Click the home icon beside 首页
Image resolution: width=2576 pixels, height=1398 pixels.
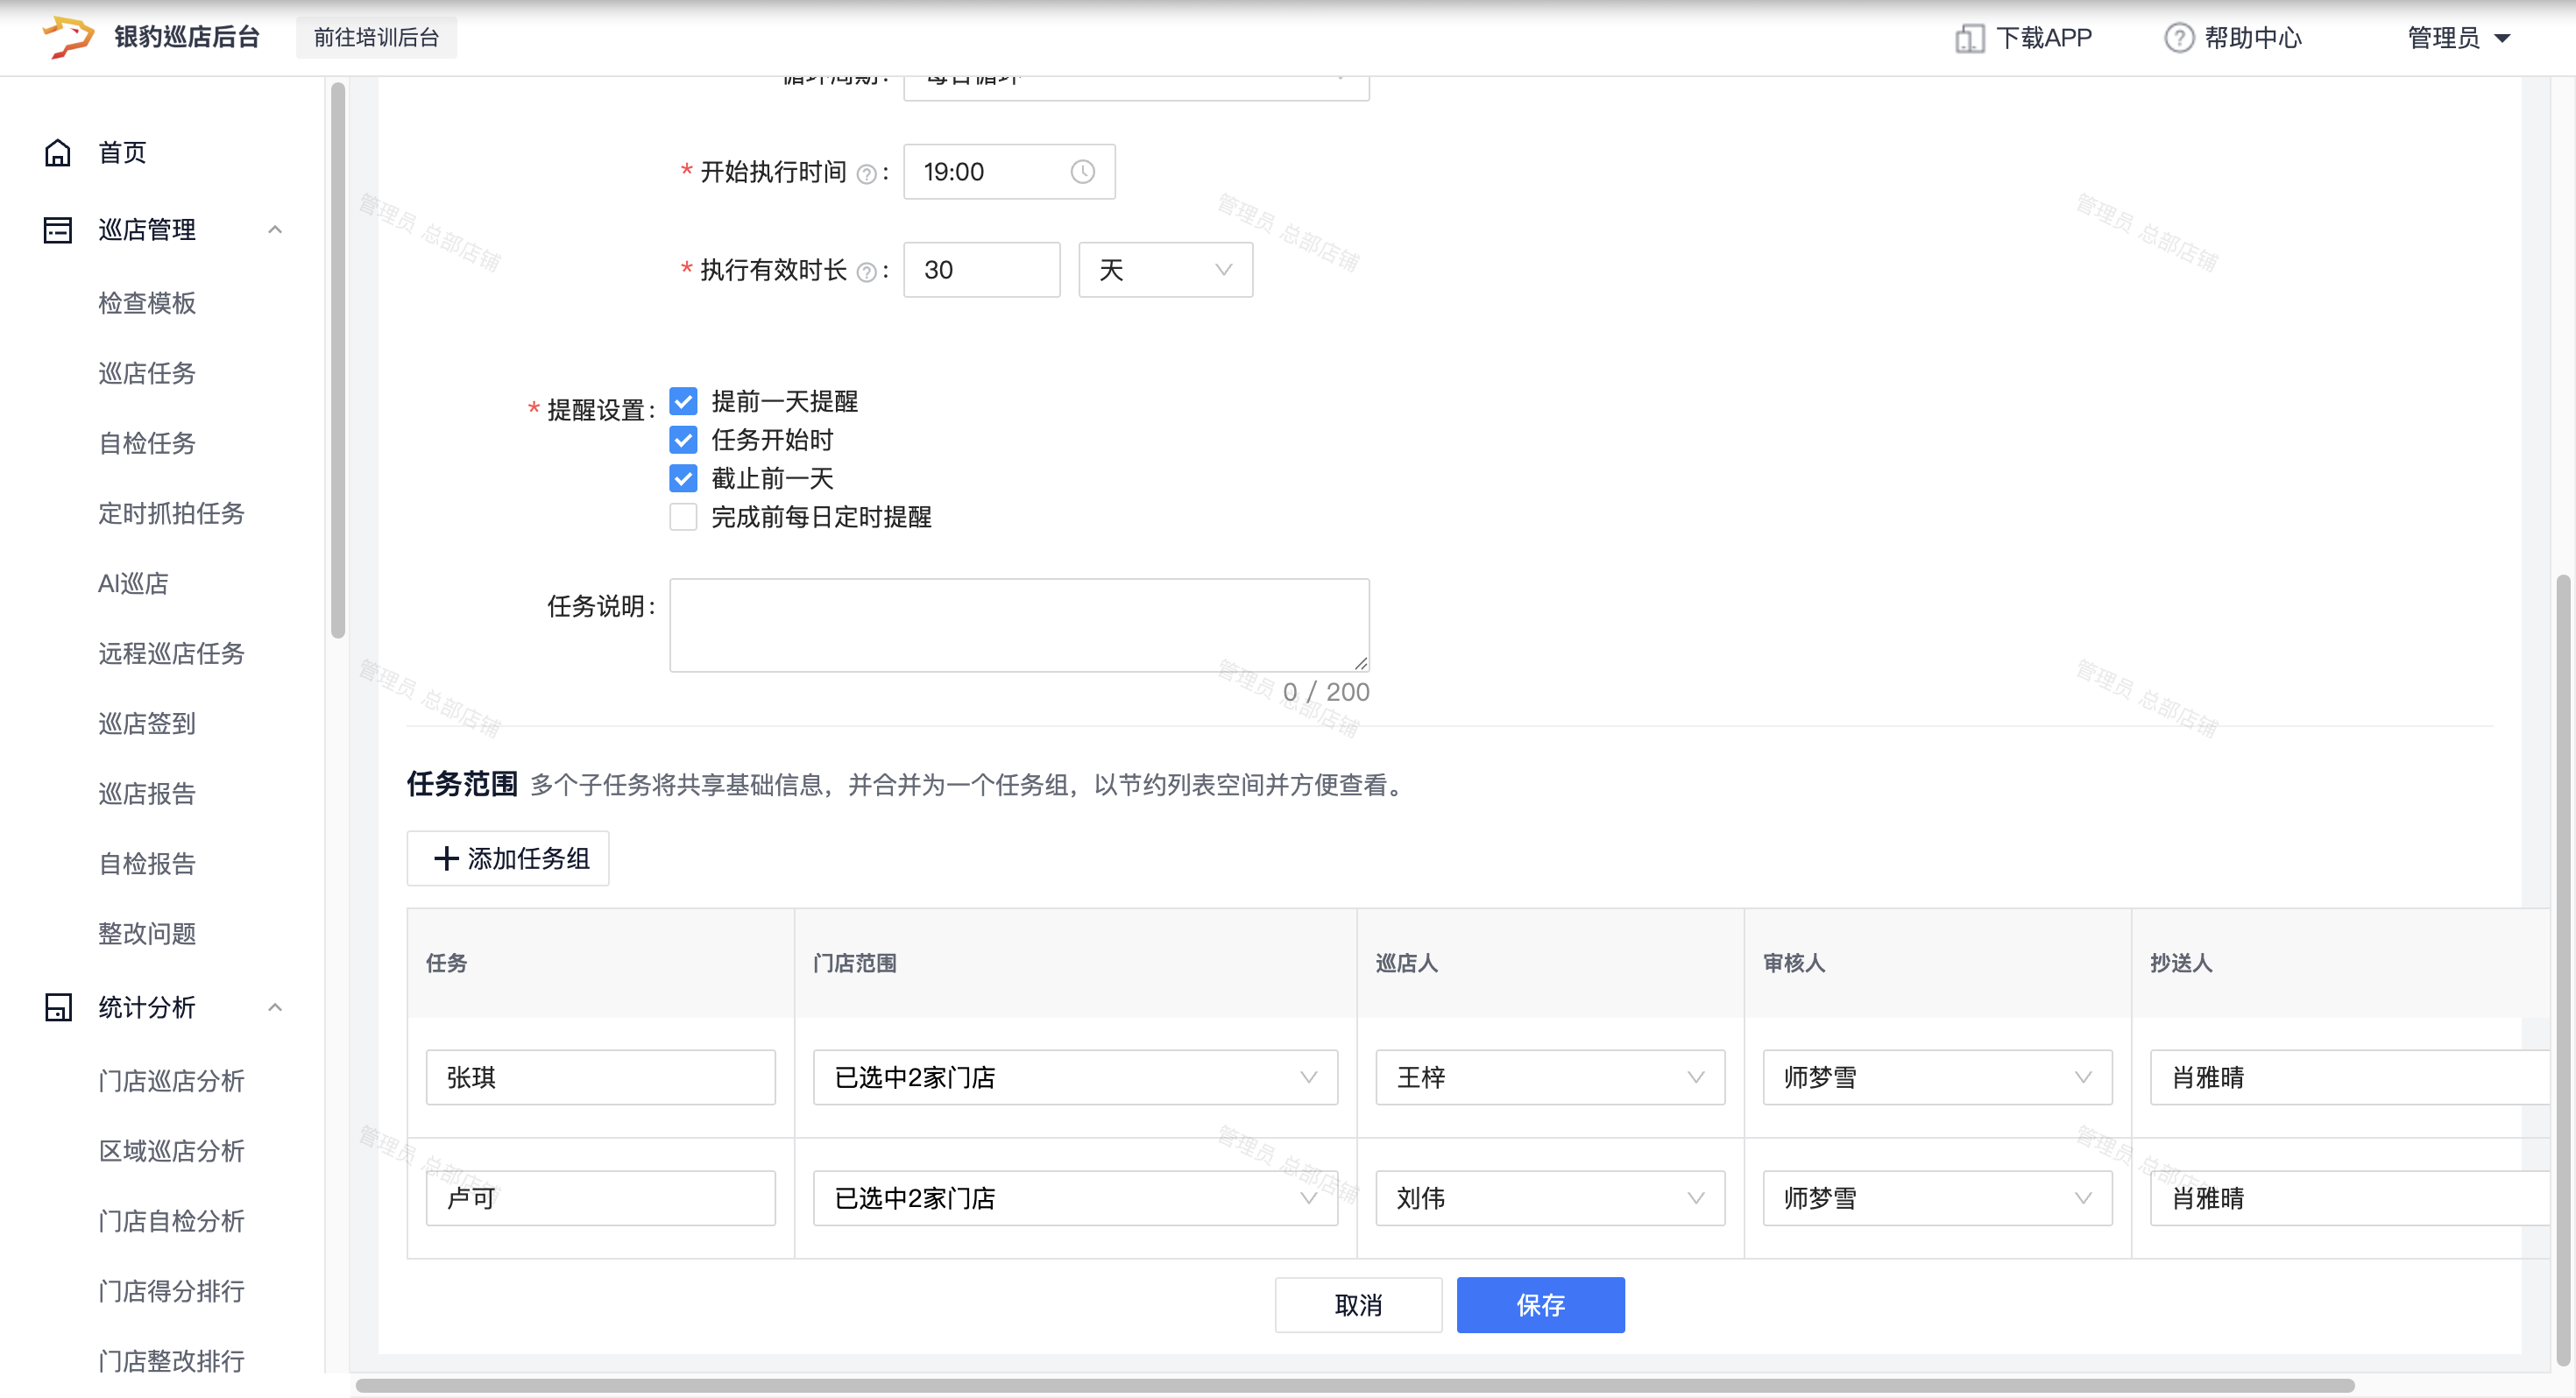tap(58, 152)
